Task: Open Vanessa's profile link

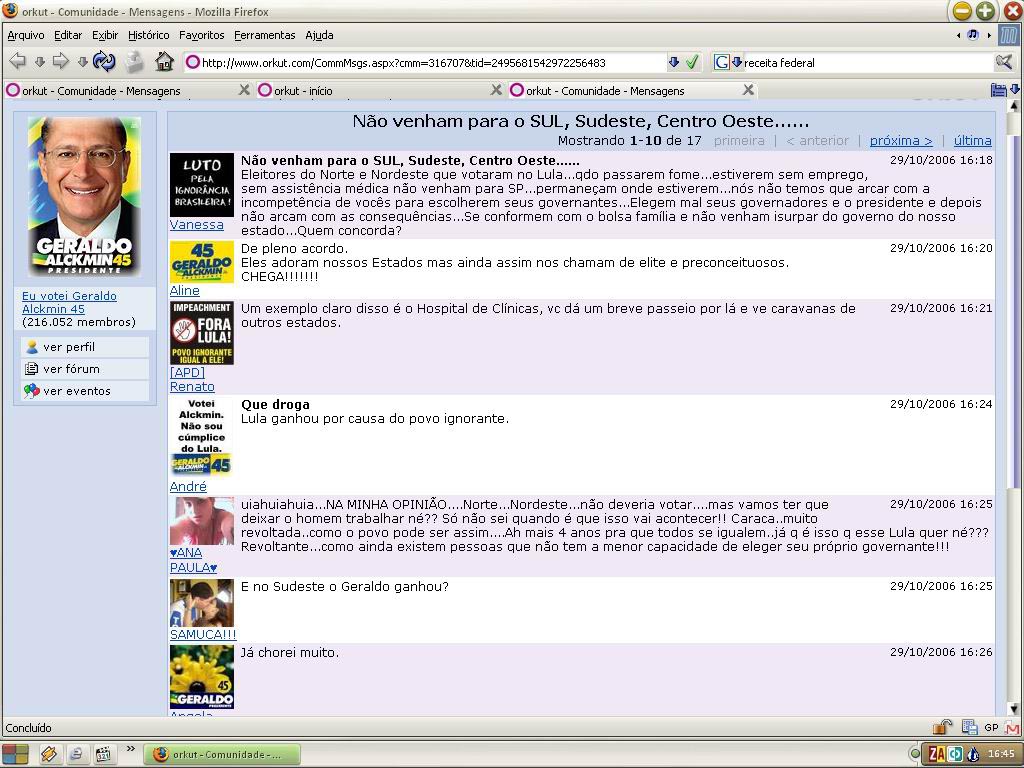Action: pyautogui.click(x=197, y=225)
